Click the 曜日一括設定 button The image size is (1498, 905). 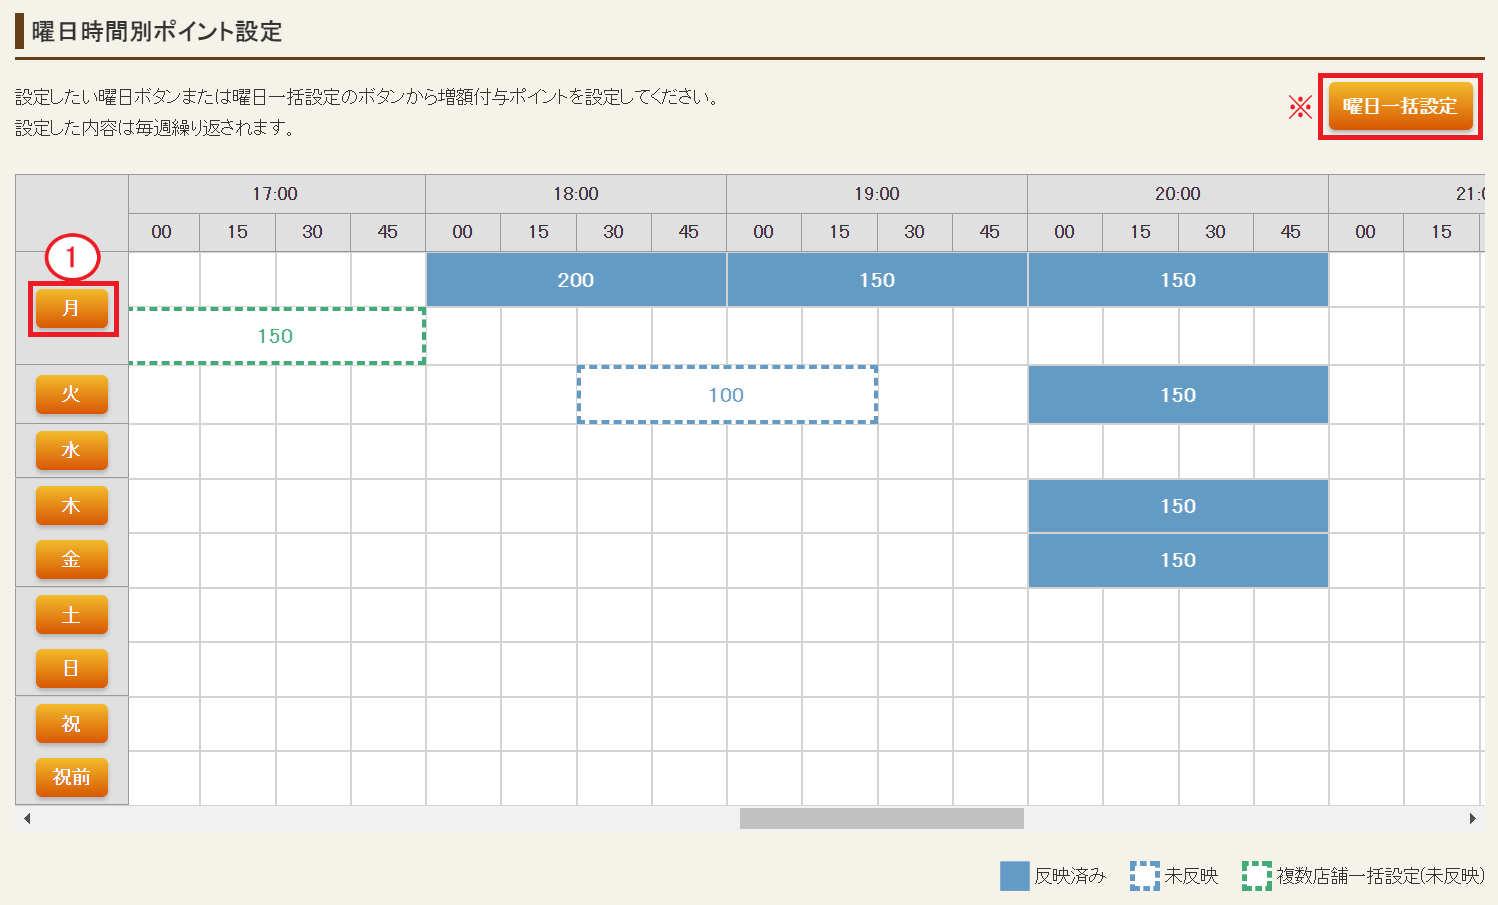(1400, 106)
